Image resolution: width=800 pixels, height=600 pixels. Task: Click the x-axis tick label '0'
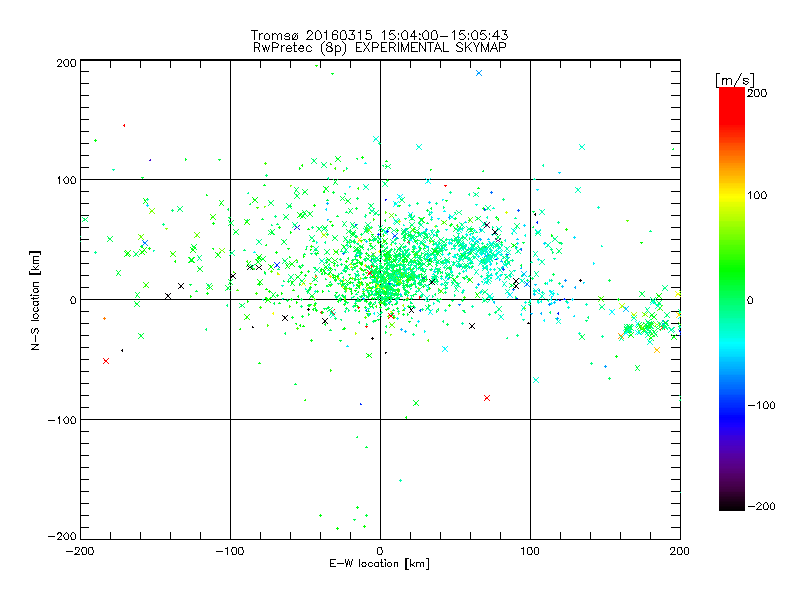(380, 551)
